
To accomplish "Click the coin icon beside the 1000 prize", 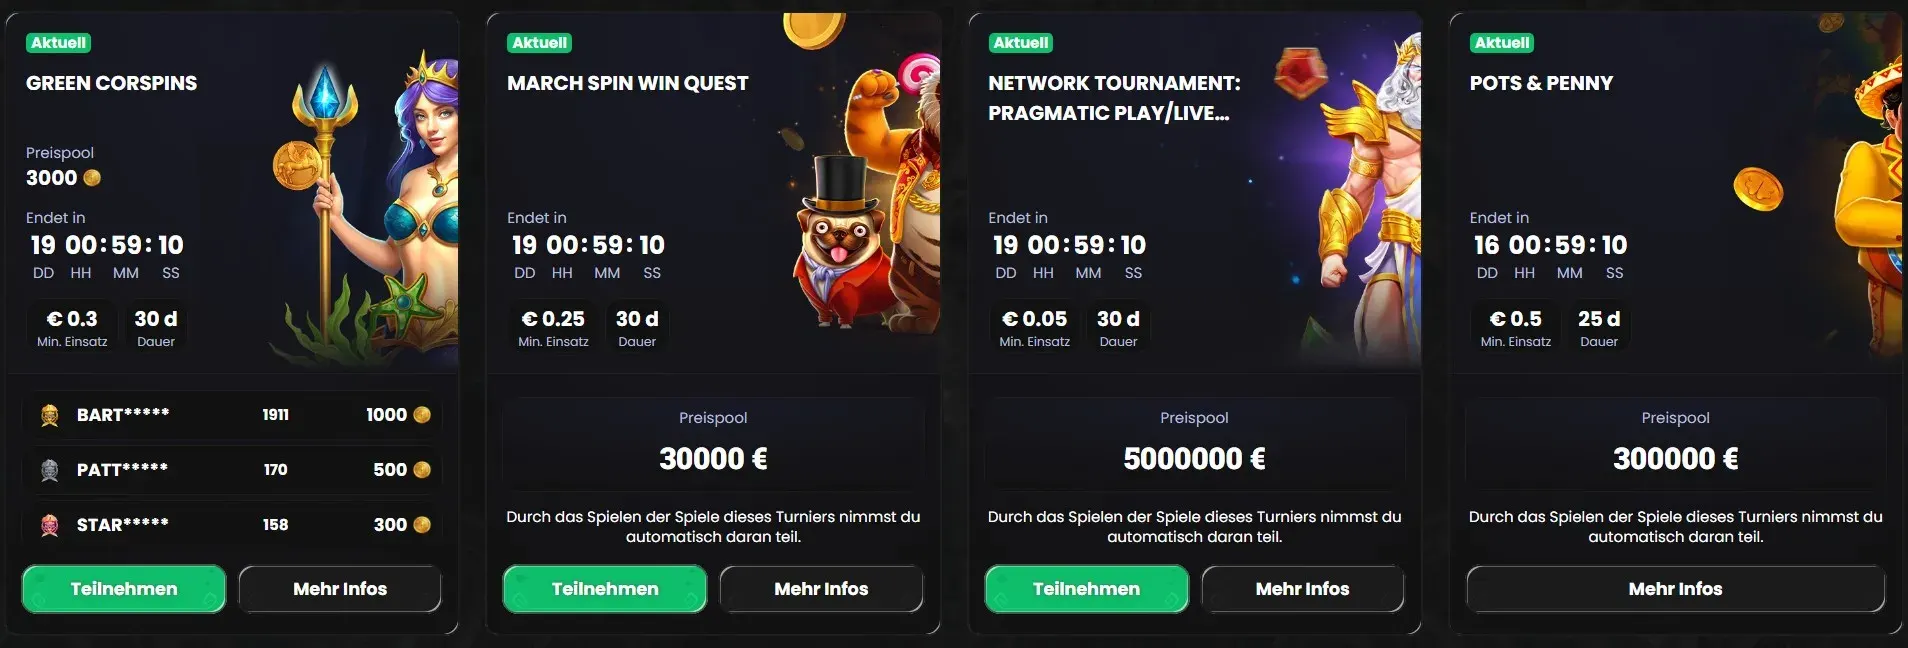I will coord(422,415).
